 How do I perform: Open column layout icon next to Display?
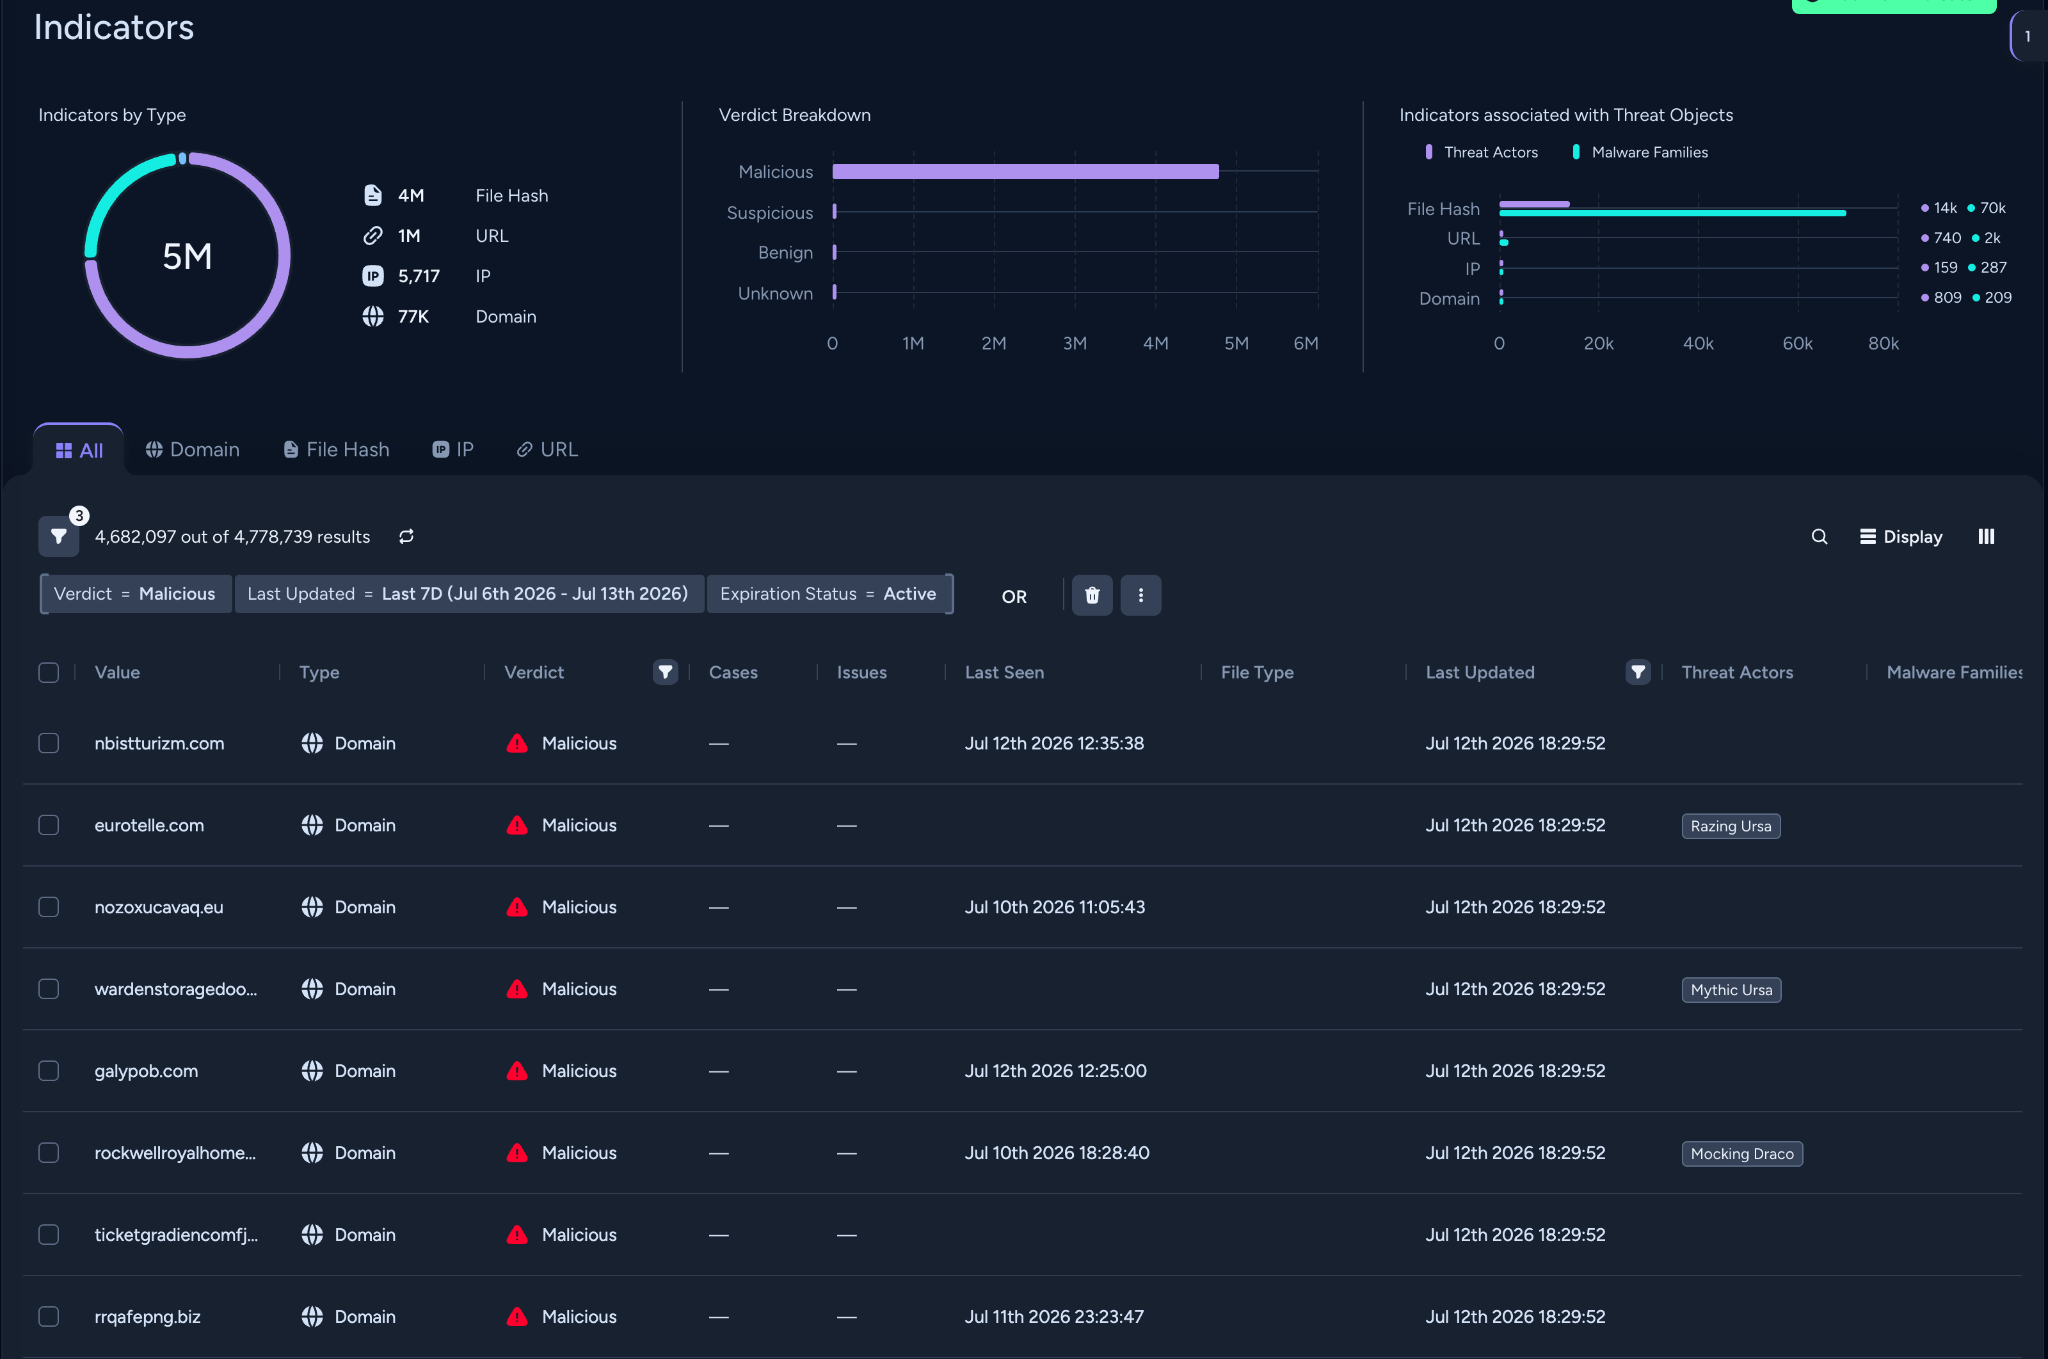(x=1986, y=537)
